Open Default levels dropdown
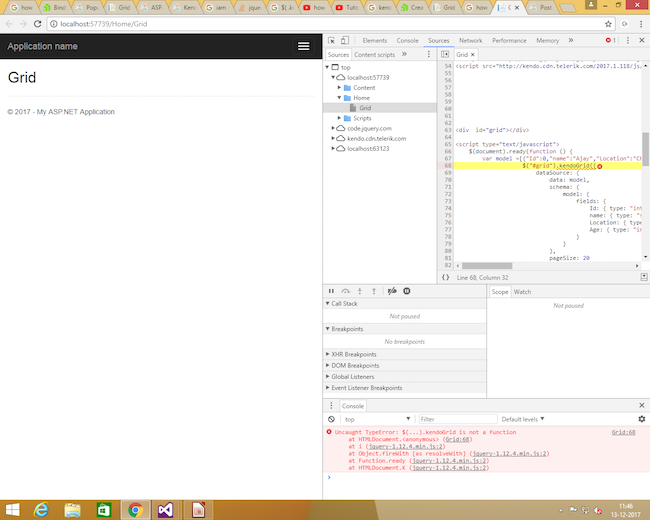 point(523,419)
